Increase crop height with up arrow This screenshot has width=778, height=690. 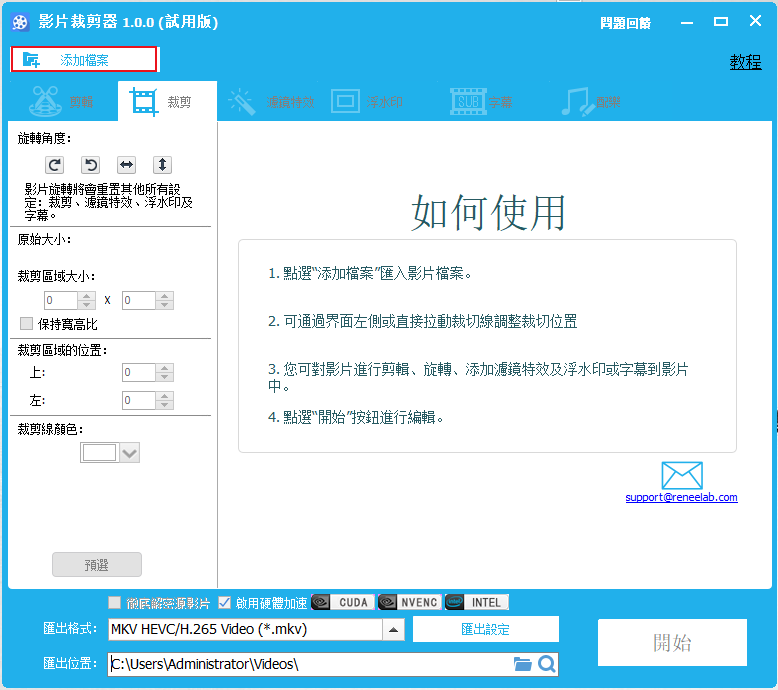[165, 296]
